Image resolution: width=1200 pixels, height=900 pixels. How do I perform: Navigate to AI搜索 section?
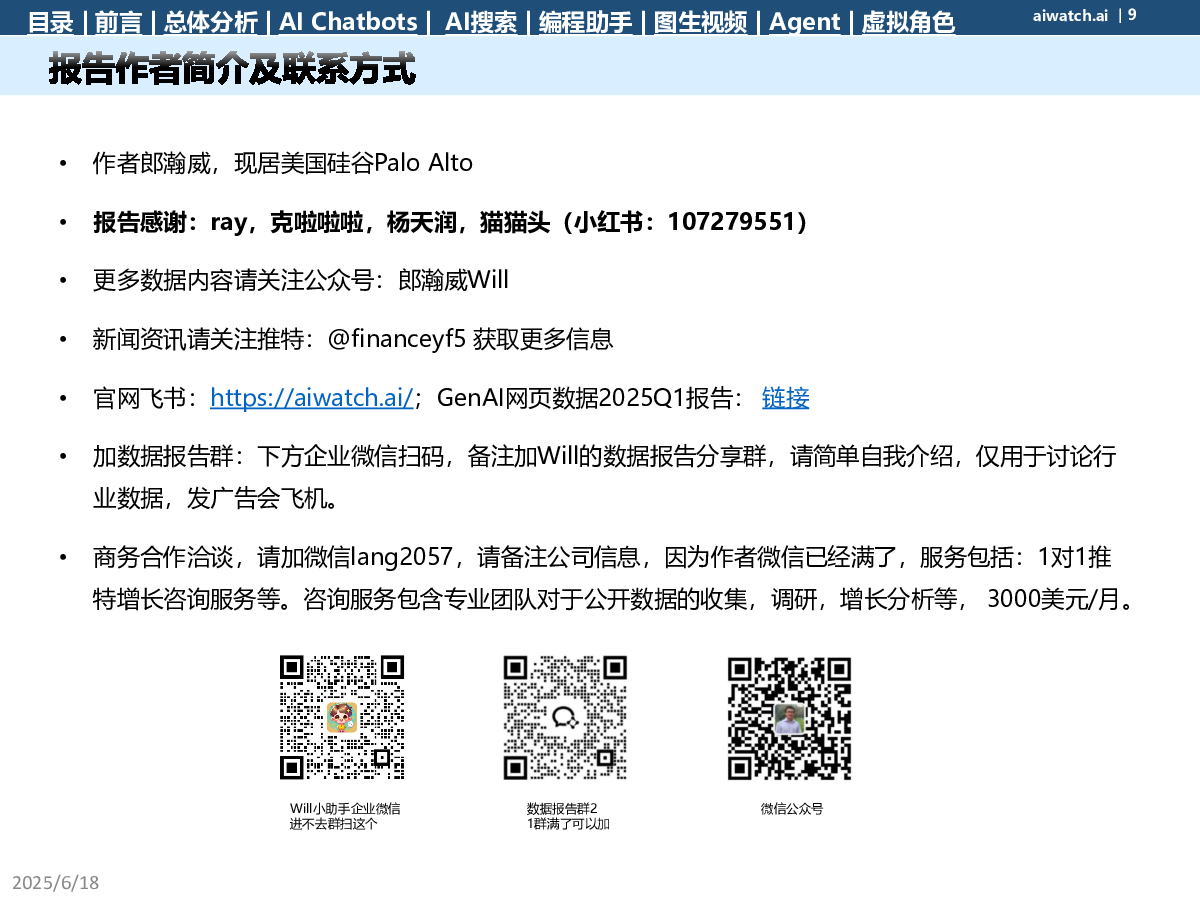481,22
